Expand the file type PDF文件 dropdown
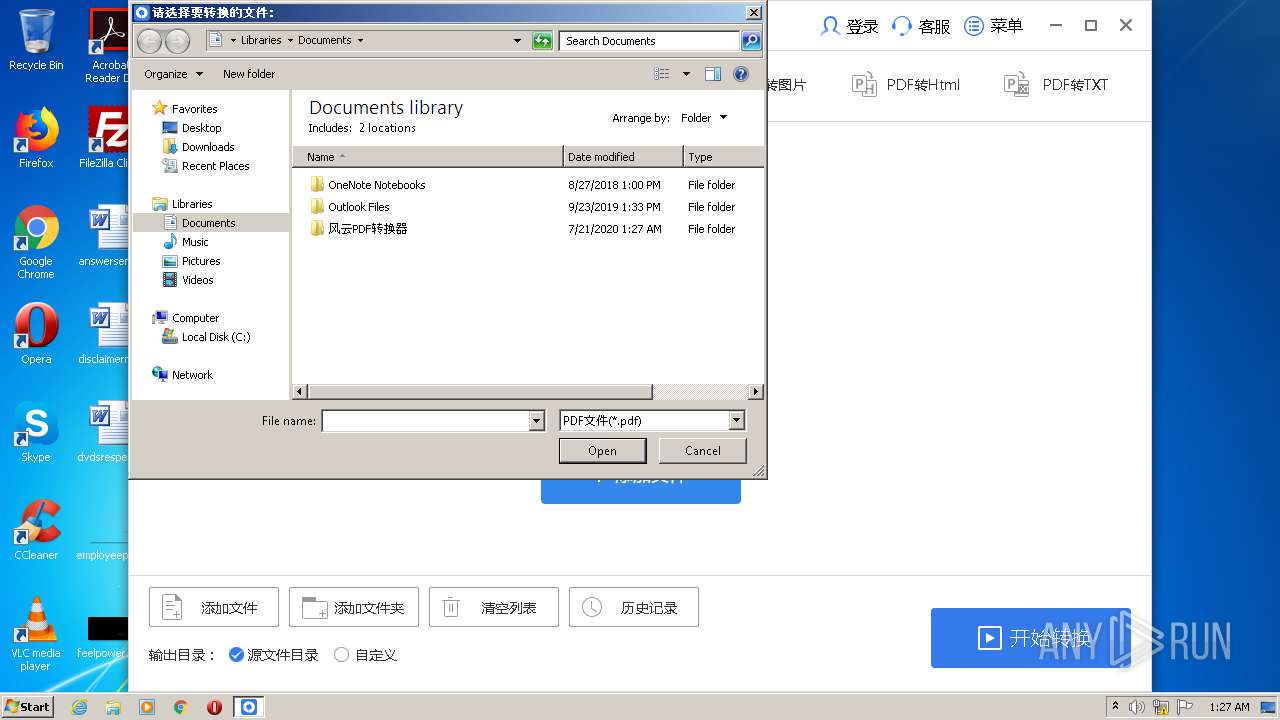1280x720 pixels. pos(736,421)
